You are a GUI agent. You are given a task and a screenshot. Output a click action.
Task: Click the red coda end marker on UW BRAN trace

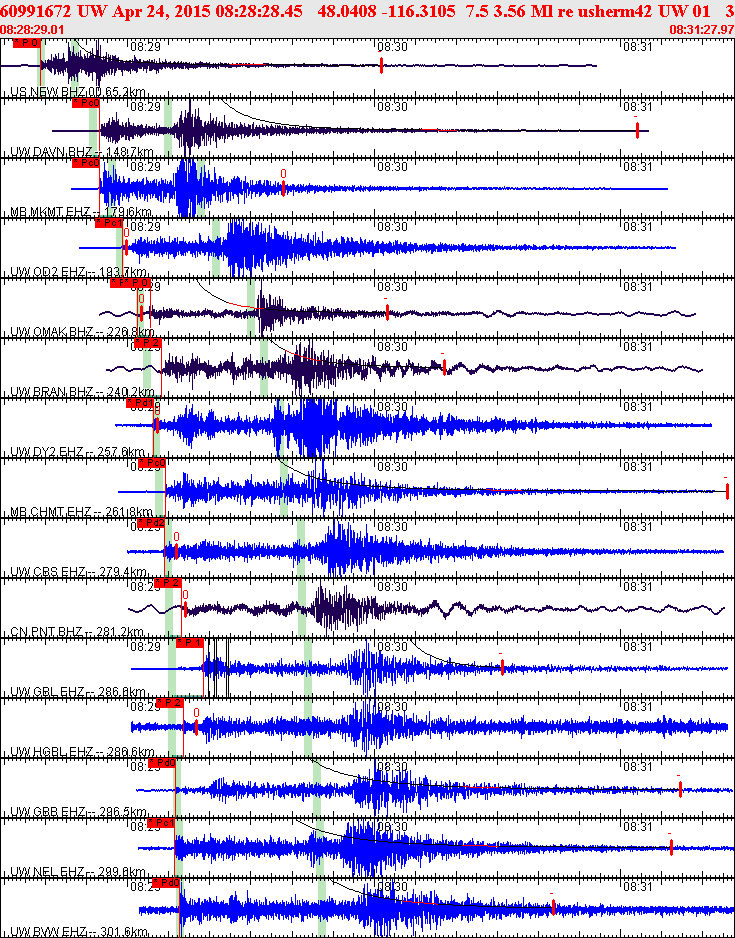click(x=444, y=367)
